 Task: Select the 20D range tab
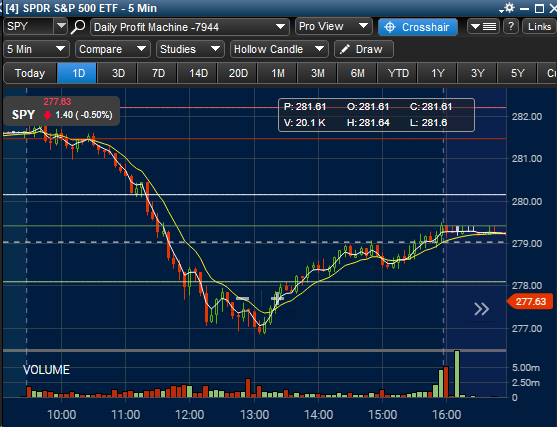(238, 73)
